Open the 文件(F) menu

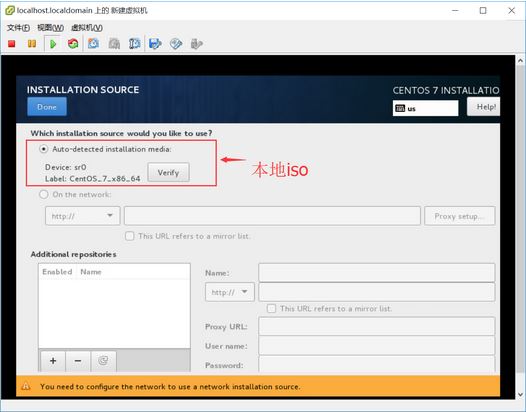(x=18, y=28)
